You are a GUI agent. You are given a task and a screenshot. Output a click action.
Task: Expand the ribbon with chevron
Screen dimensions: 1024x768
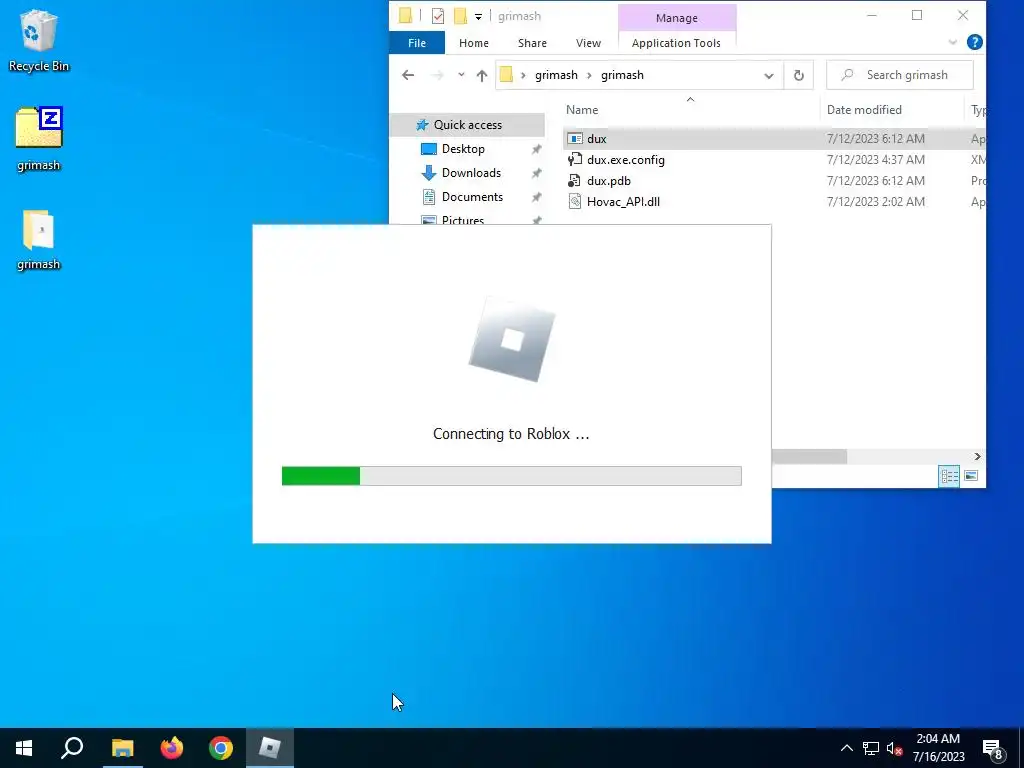pyautogui.click(x=953, y=42)
